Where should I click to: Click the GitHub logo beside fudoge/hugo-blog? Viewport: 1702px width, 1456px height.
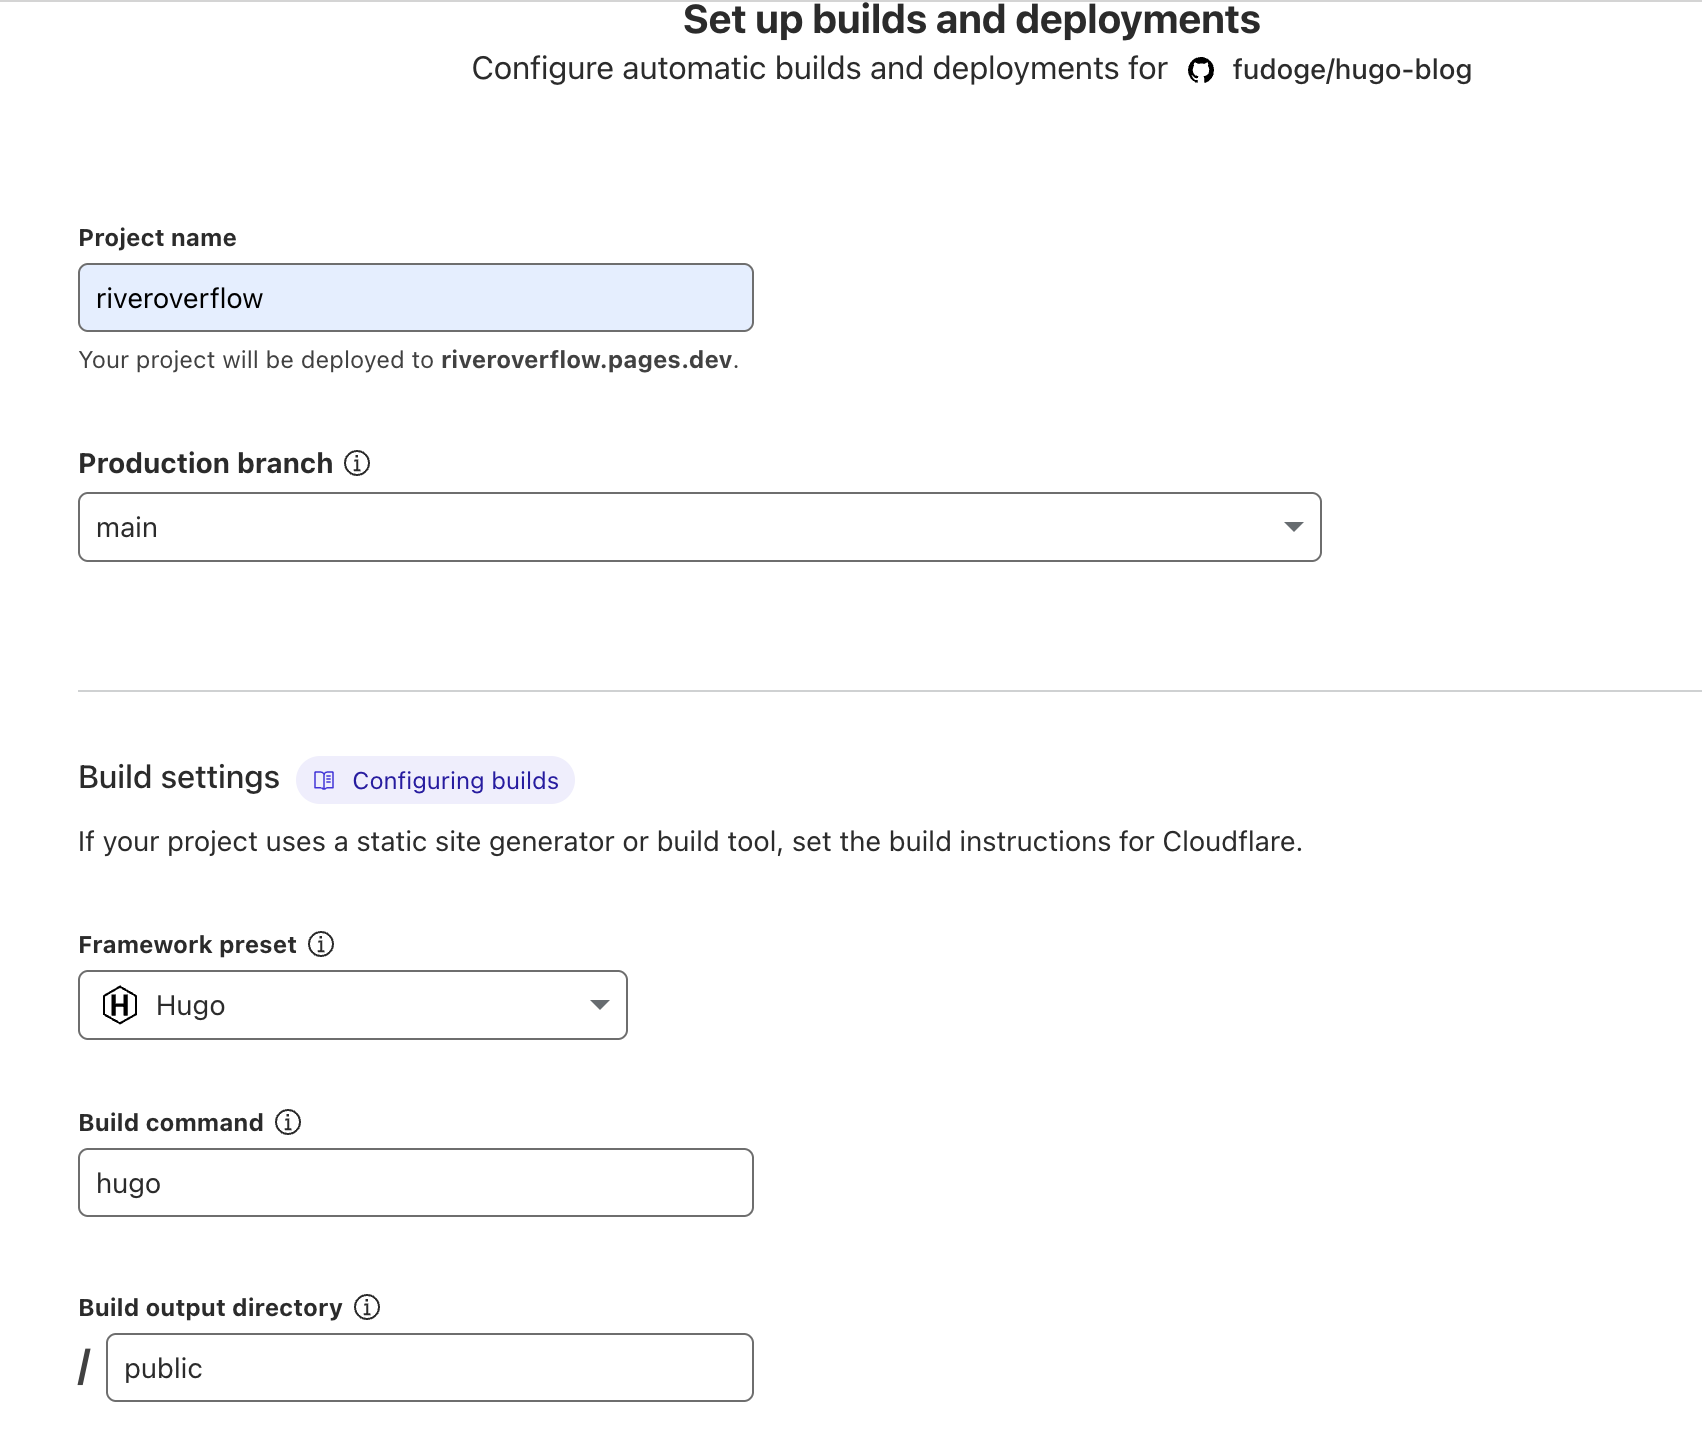(1200, 70)
